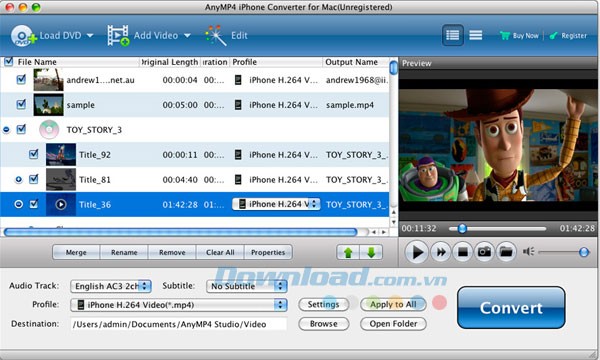This screenshot has height=360, width=600.
Task: Click the Clear All button
Action: (x=220, y=252)
